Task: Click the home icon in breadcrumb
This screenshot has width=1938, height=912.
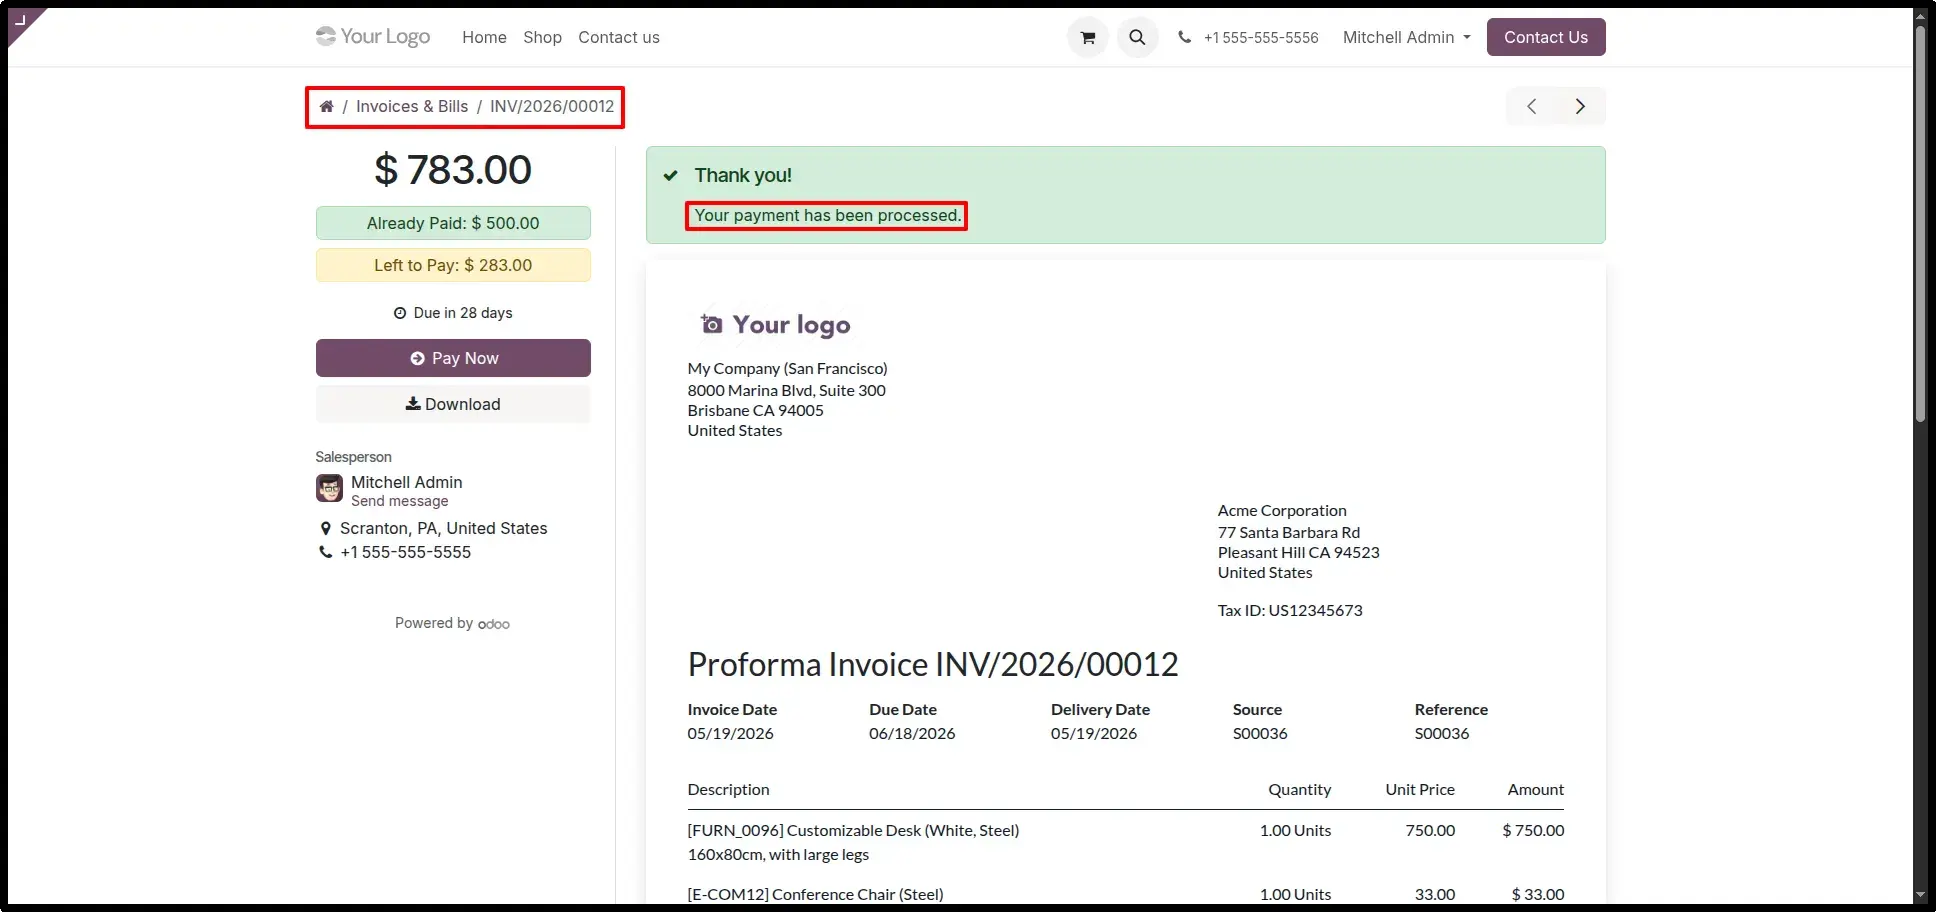Action: coord(326,107)
